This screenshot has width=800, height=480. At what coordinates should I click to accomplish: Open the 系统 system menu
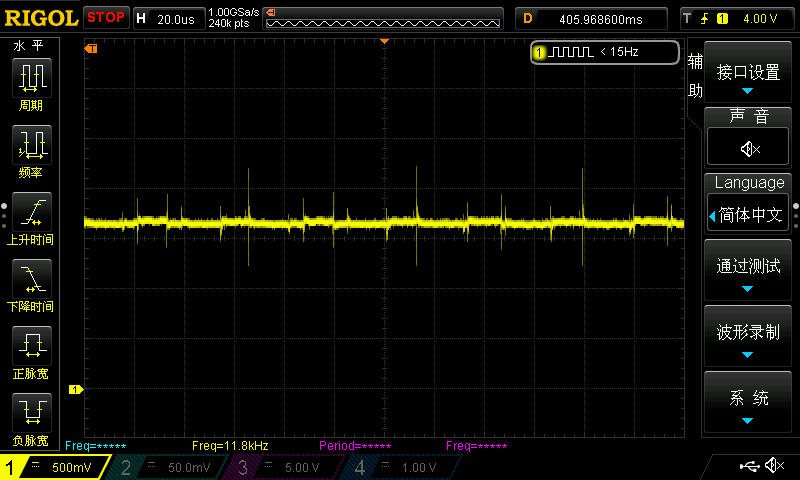(748, 402)
